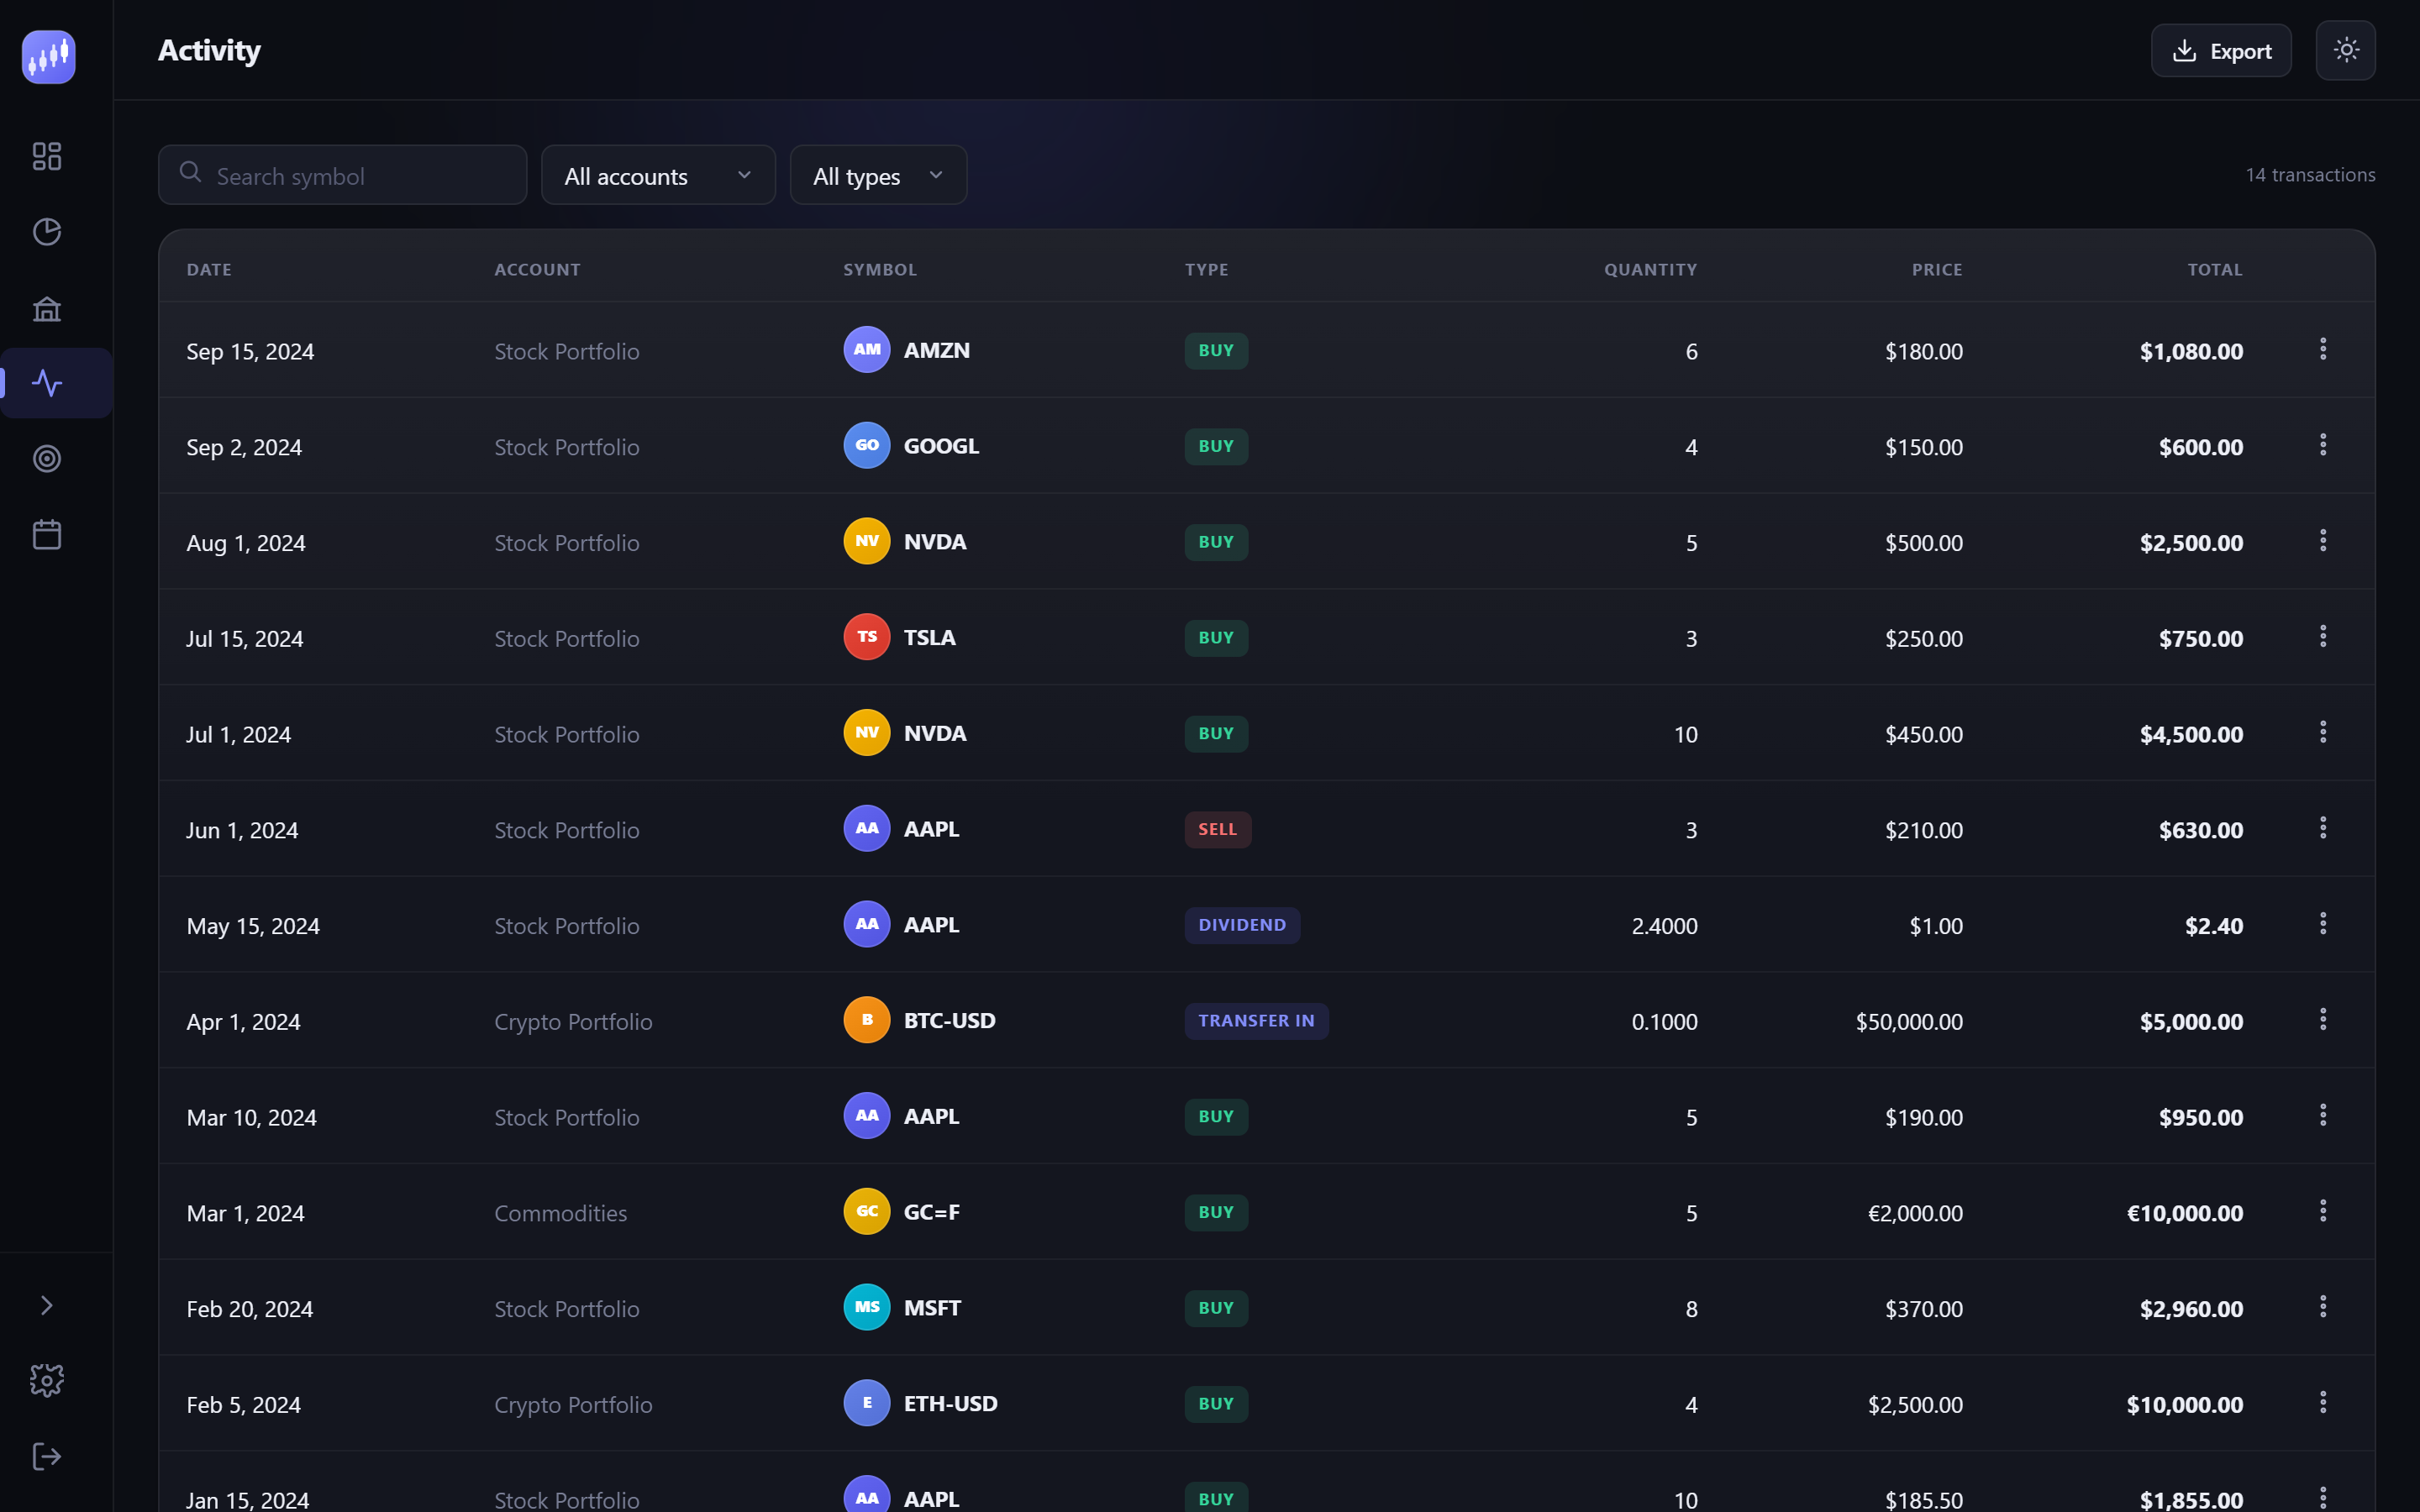Click the Type column header
This screenshot has width=2420, height=1512.
point(1206,270)
